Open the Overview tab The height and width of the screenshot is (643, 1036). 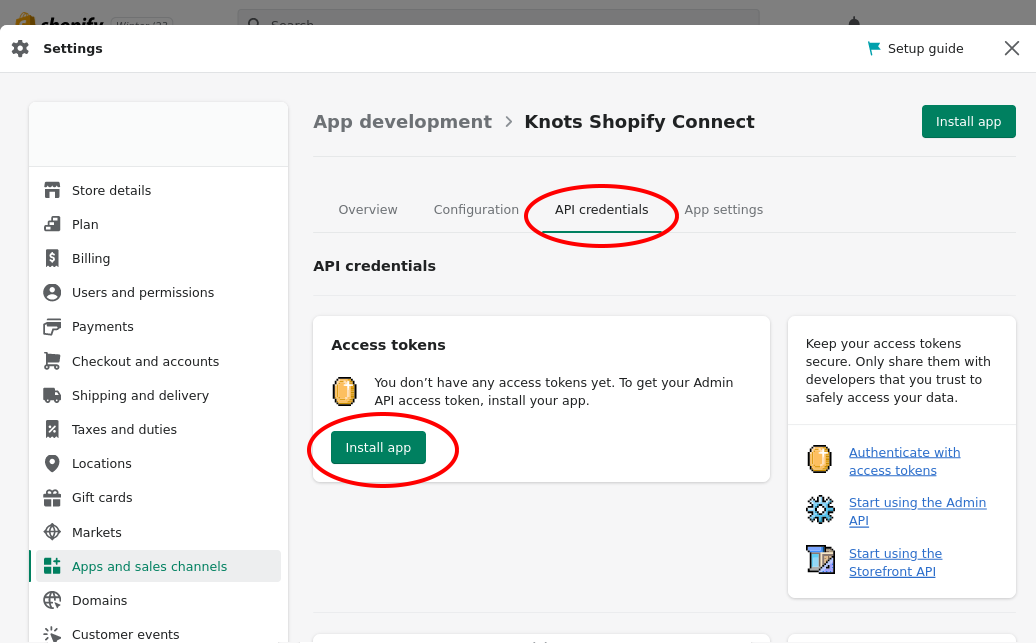[x=368, y=209]
